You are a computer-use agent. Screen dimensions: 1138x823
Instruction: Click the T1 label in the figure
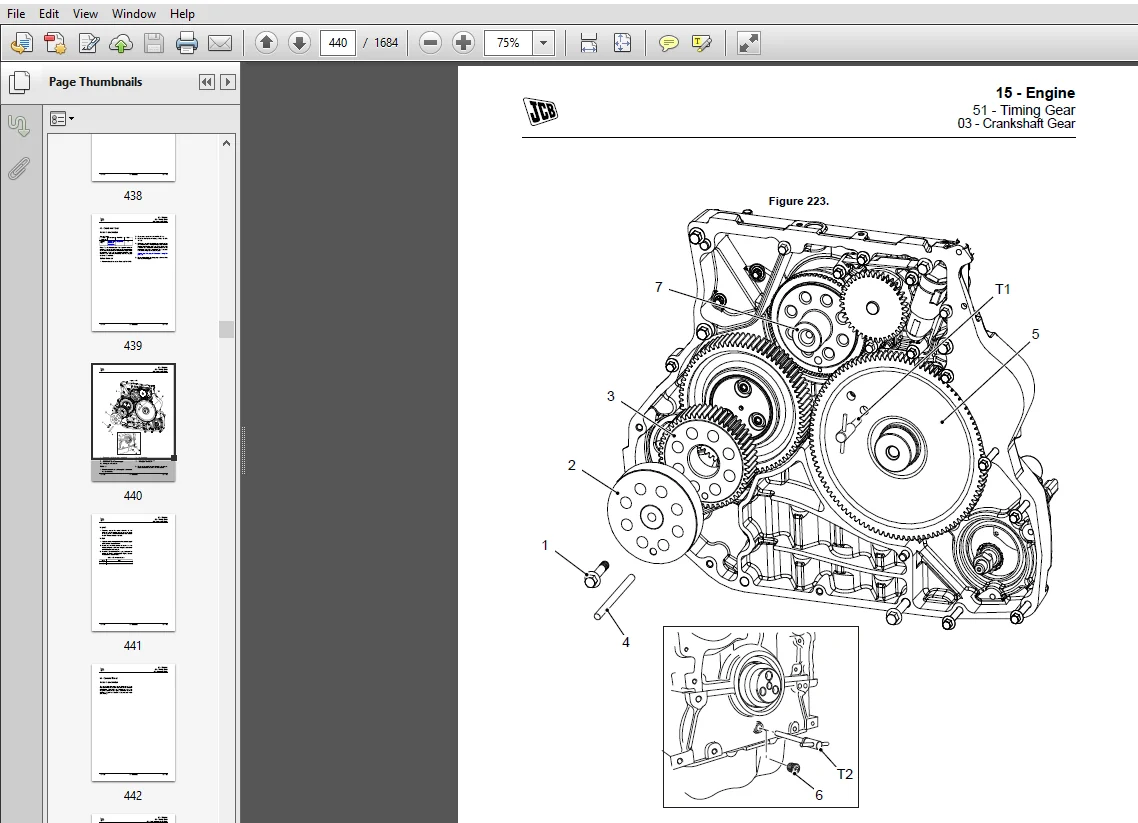1002,289
